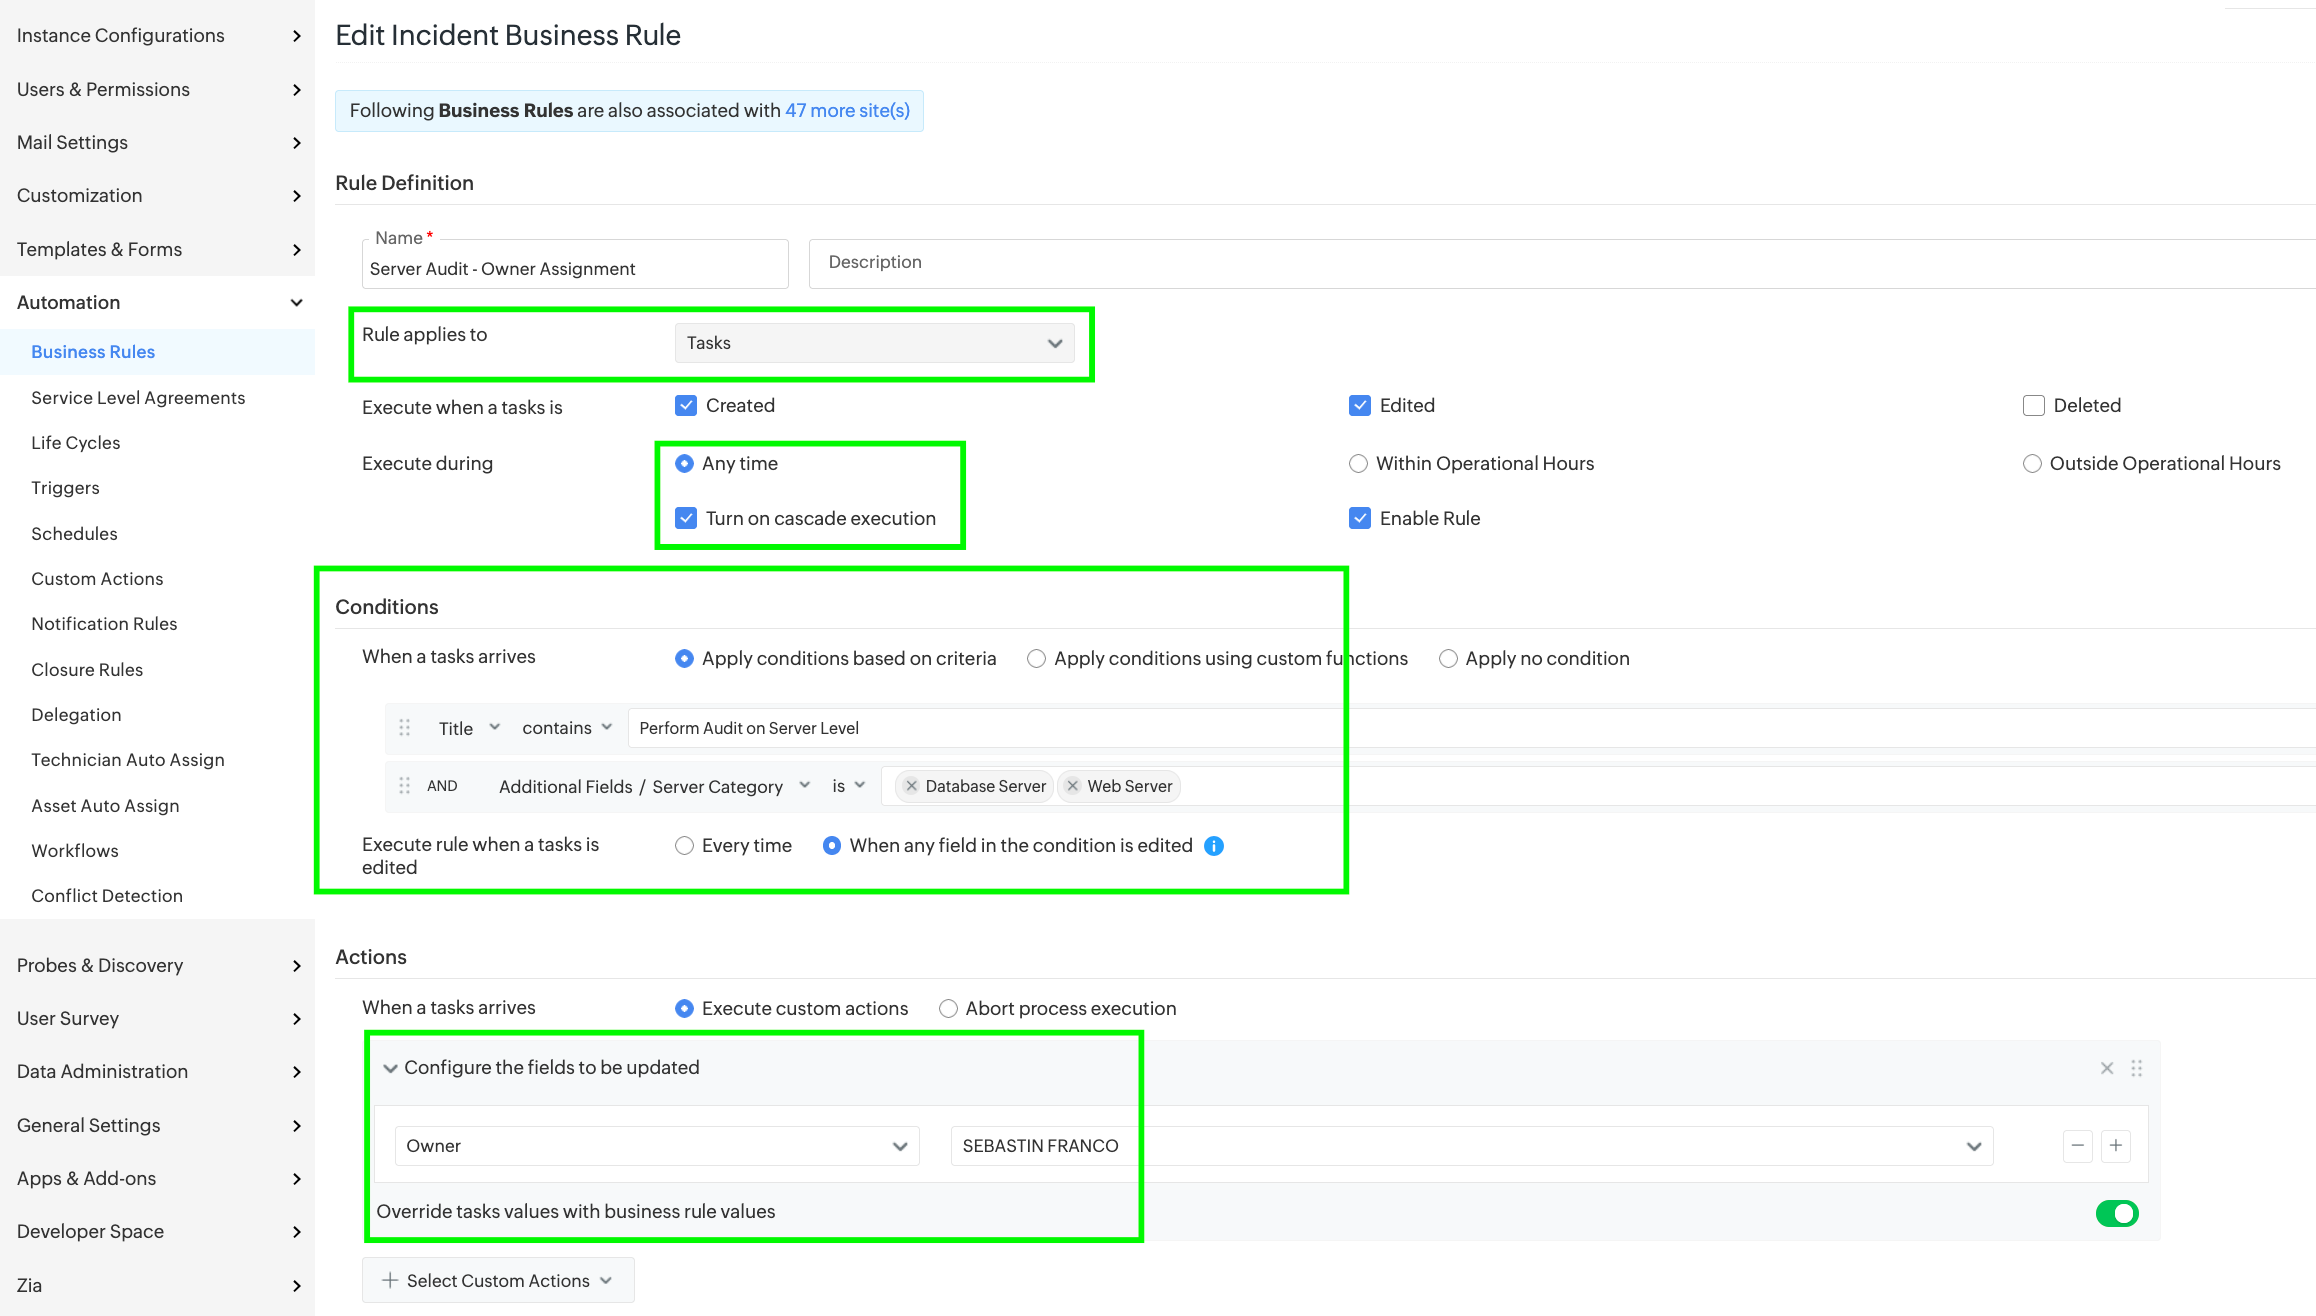Close the Configure fields action block

[2107, 1068]
